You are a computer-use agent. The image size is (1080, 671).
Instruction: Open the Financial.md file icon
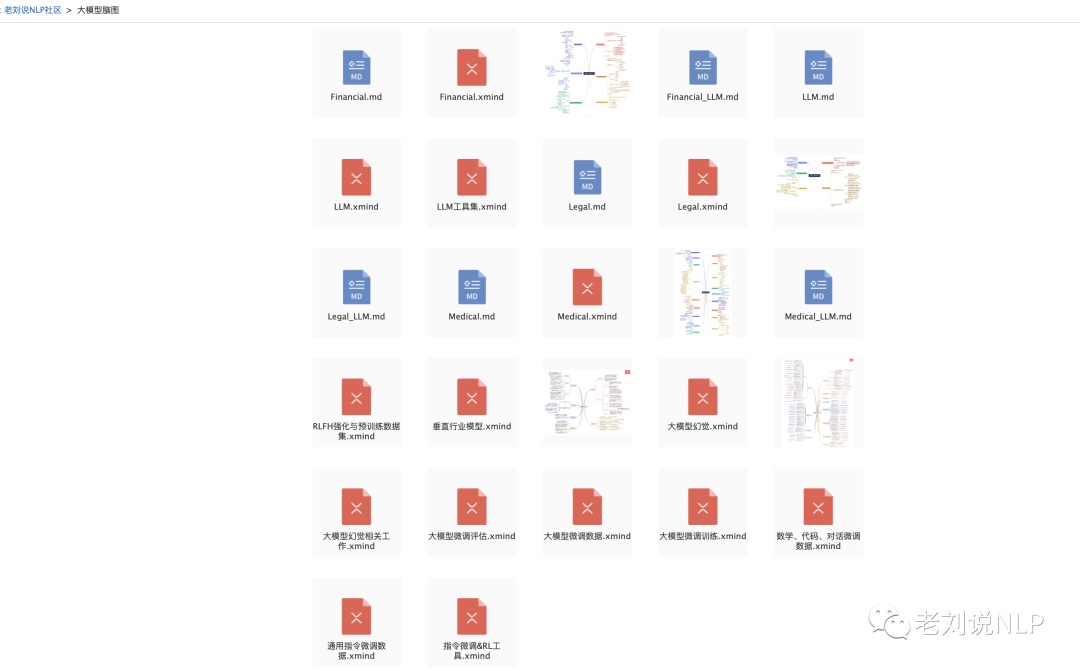356,68
